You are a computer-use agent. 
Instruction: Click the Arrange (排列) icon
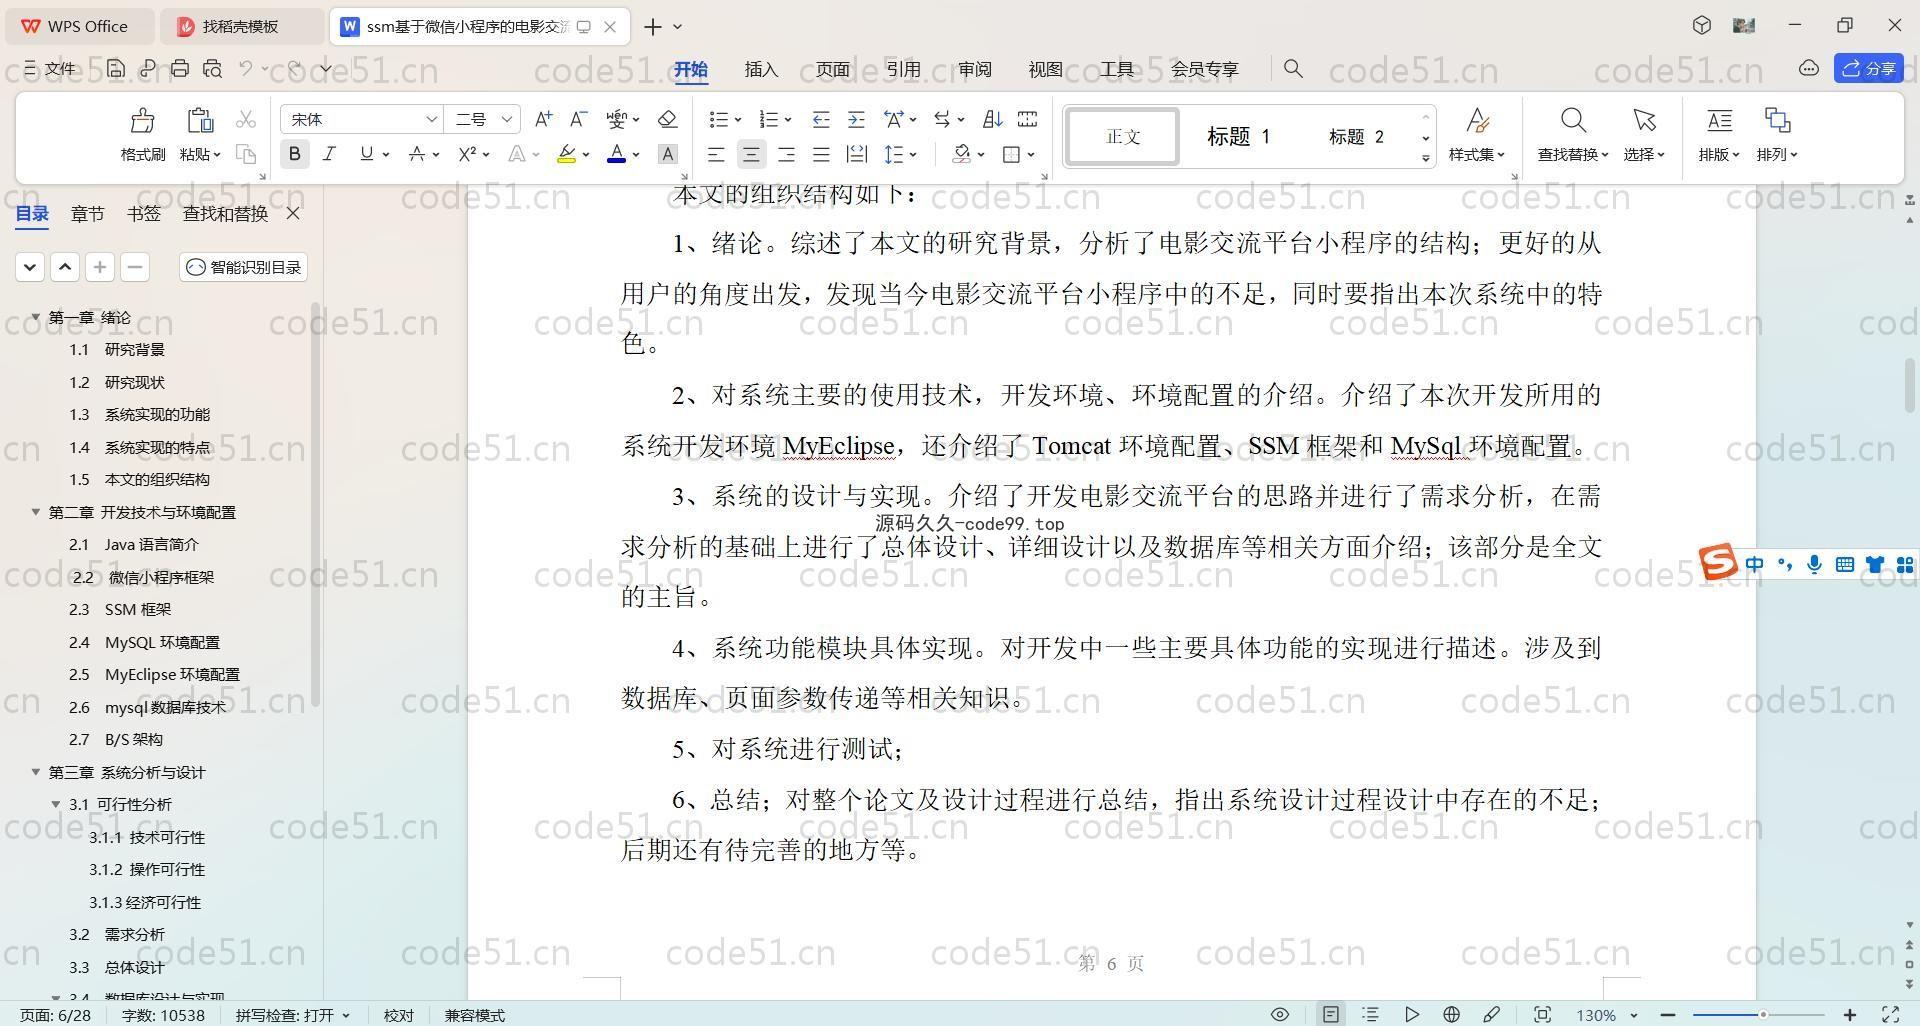(x=1777, y=121)
